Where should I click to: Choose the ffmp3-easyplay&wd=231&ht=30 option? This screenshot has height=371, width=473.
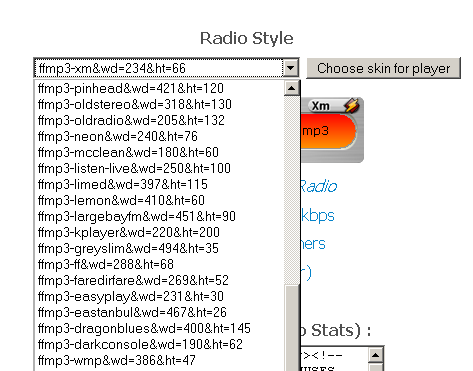pos(159,296)
